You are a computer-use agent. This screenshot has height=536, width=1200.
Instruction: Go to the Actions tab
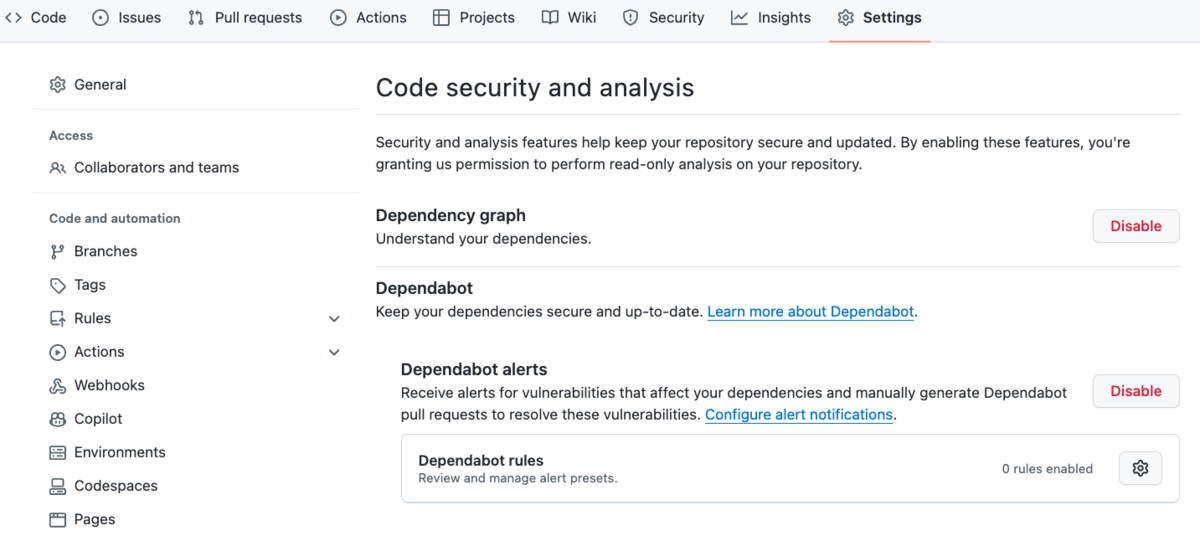coord(368,17)
